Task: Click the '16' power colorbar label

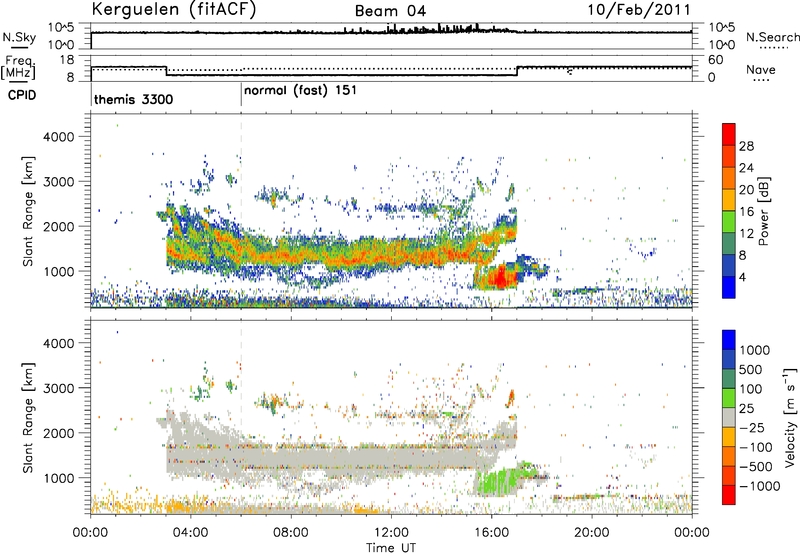Action: pyautogui.click(x=746, y=212)
